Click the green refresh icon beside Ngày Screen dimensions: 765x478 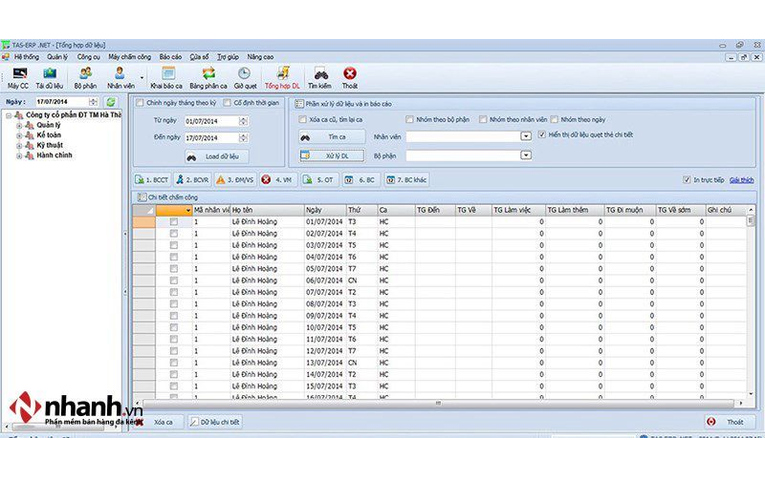[111, 102]
